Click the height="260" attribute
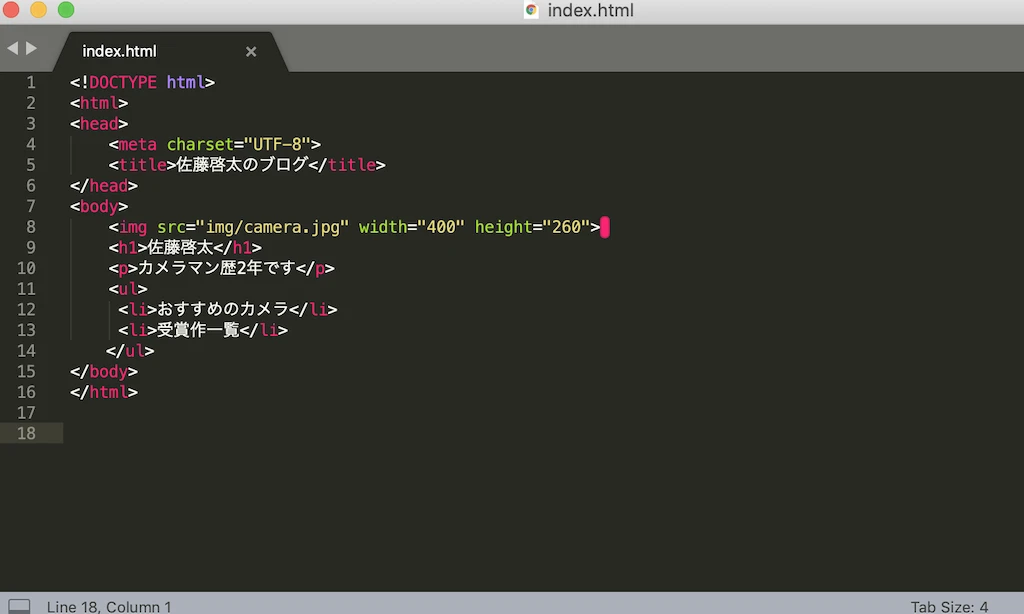1024x614 pixels. (532, 227)
